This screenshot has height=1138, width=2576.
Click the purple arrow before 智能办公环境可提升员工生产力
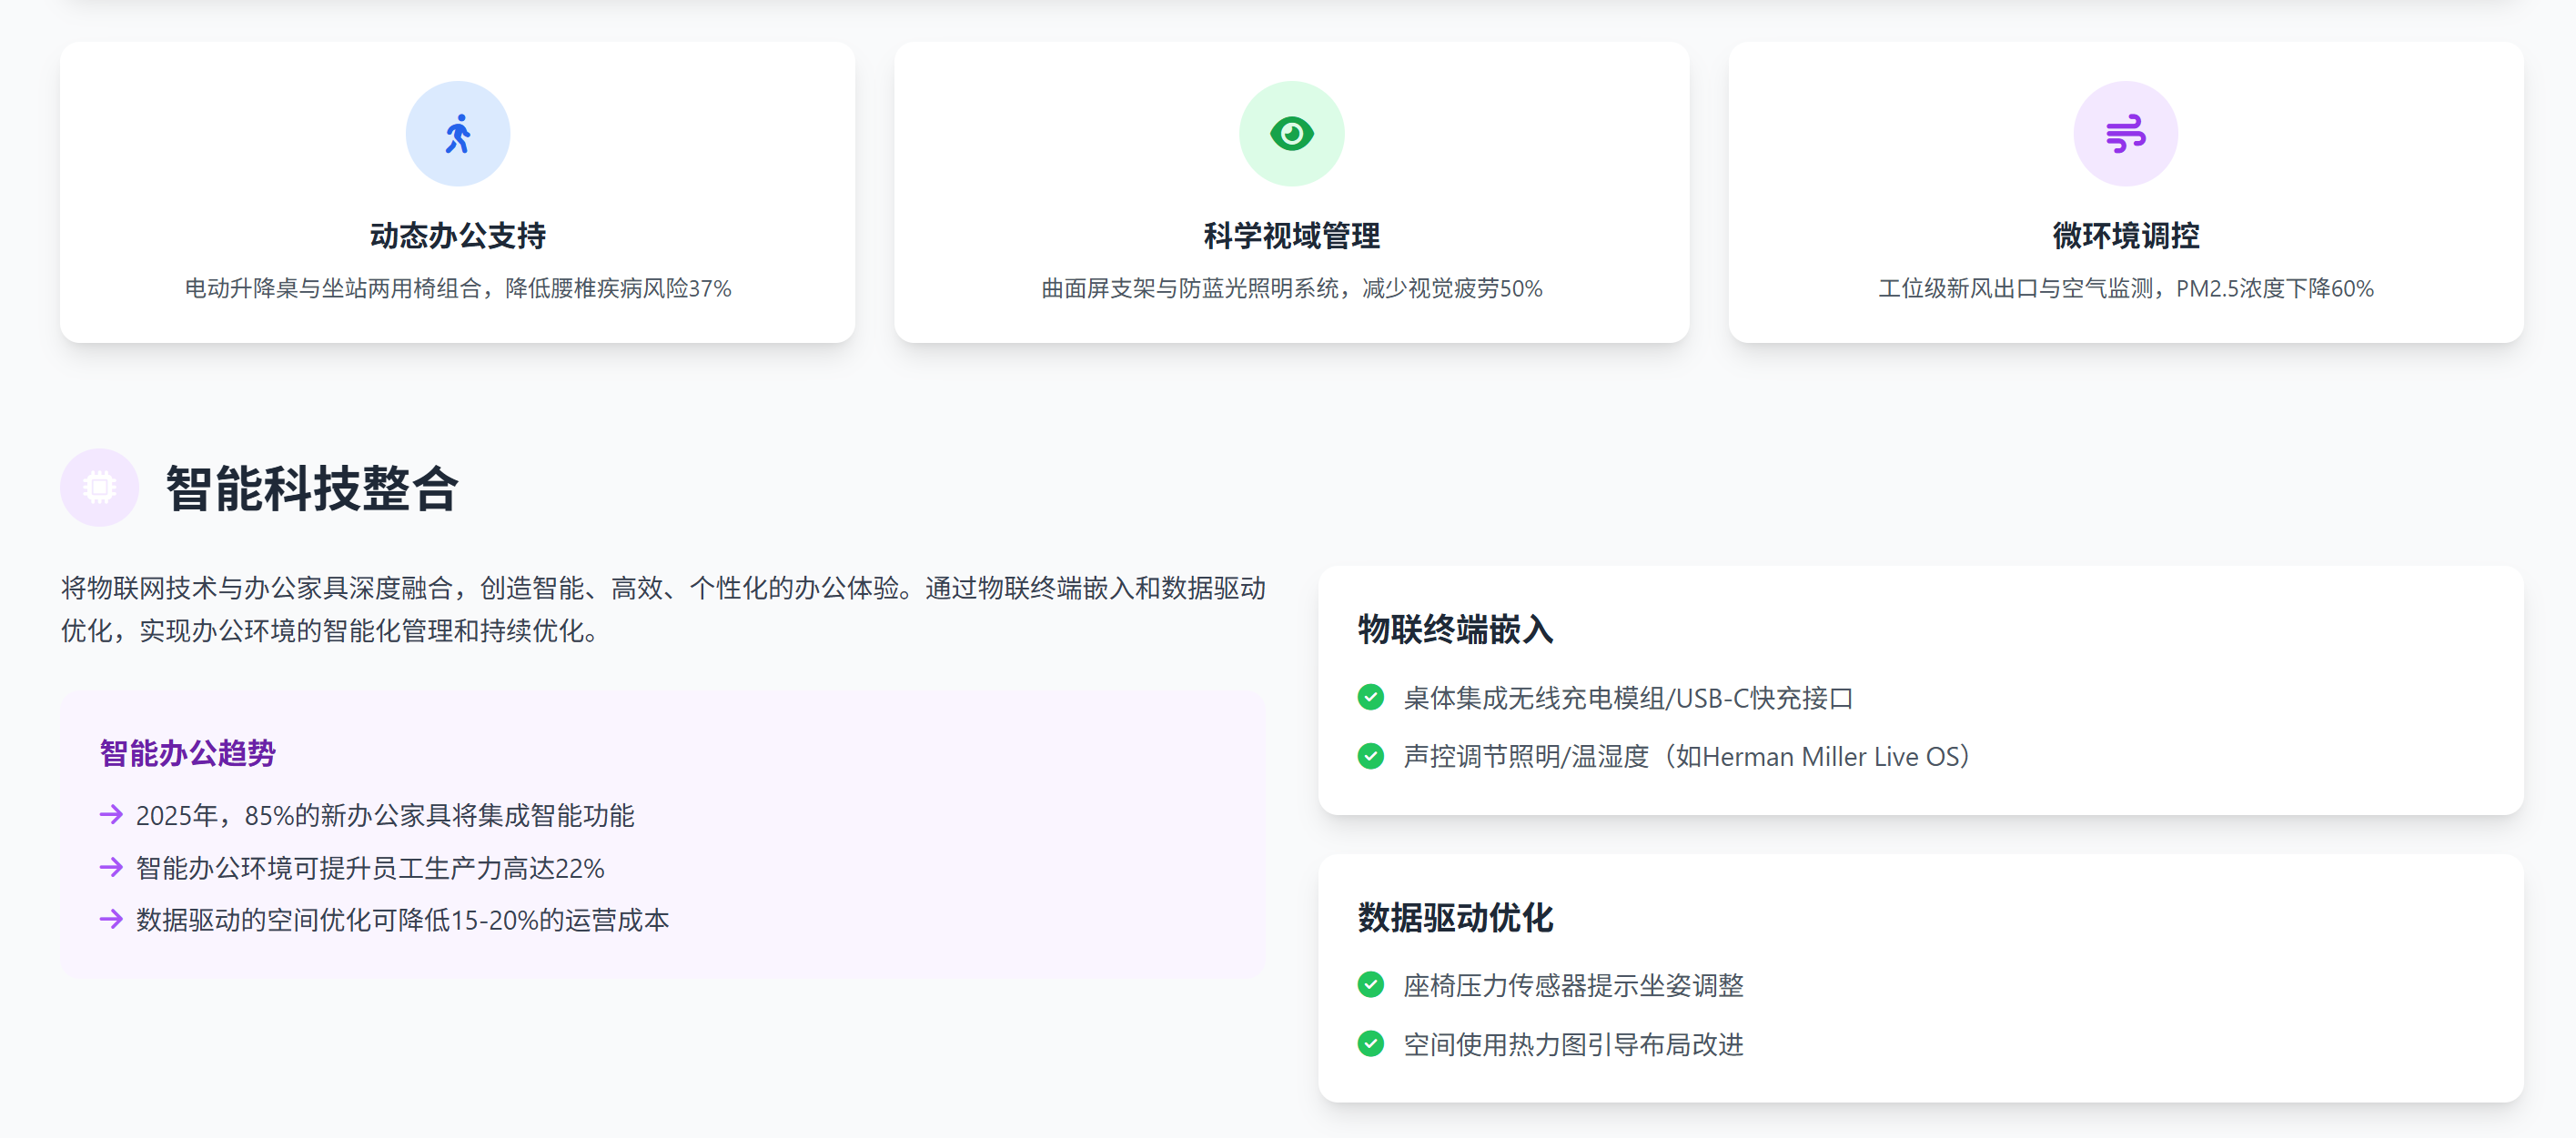pos(111,867)
